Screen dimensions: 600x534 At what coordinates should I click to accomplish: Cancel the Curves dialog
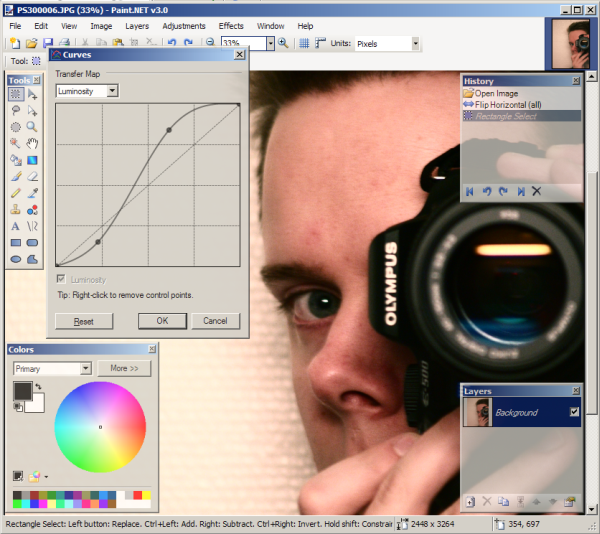pyautogui.click(x=215, y=321)
